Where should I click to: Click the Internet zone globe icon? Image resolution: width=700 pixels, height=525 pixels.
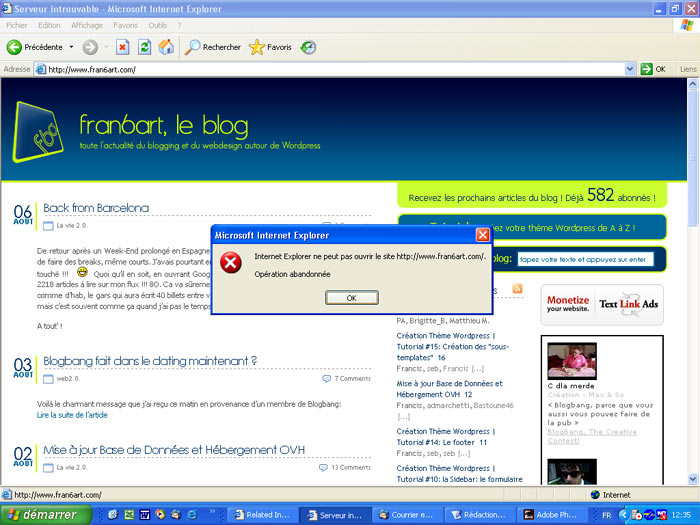[595, 495]
